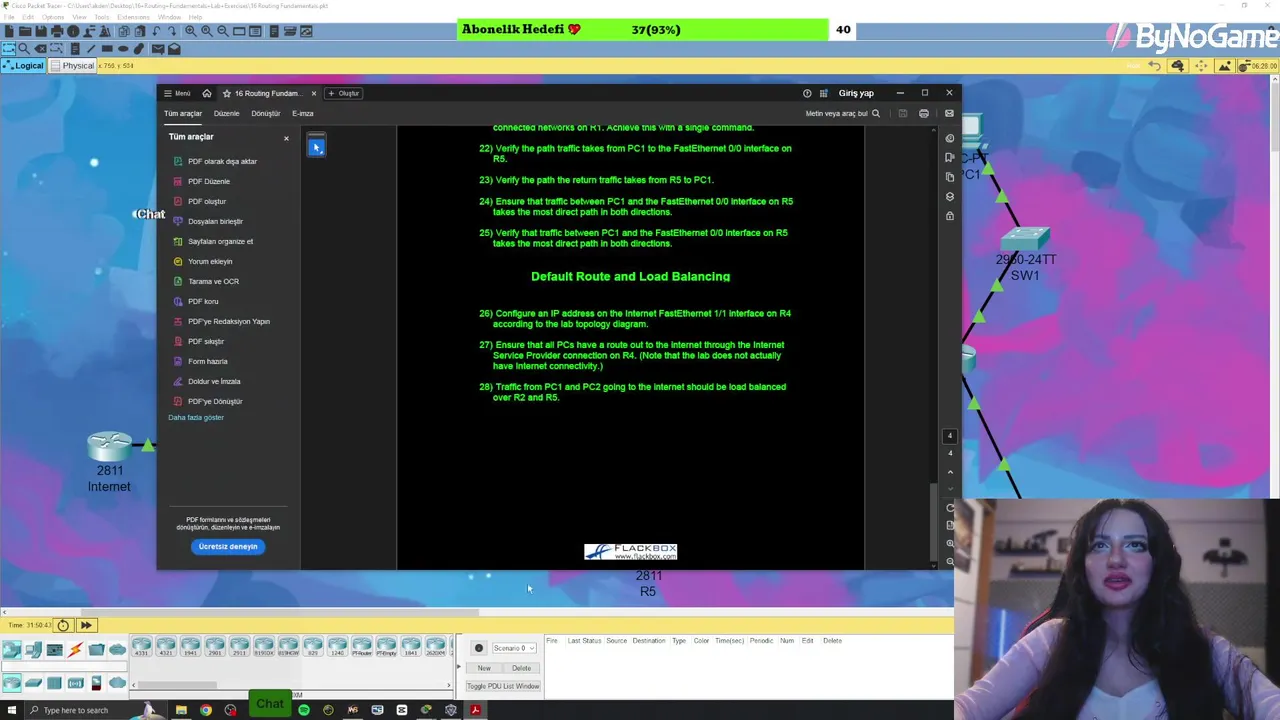Click Giriş yap sign-in button
Screen dimensions: 1280x720
pos(856,93)
